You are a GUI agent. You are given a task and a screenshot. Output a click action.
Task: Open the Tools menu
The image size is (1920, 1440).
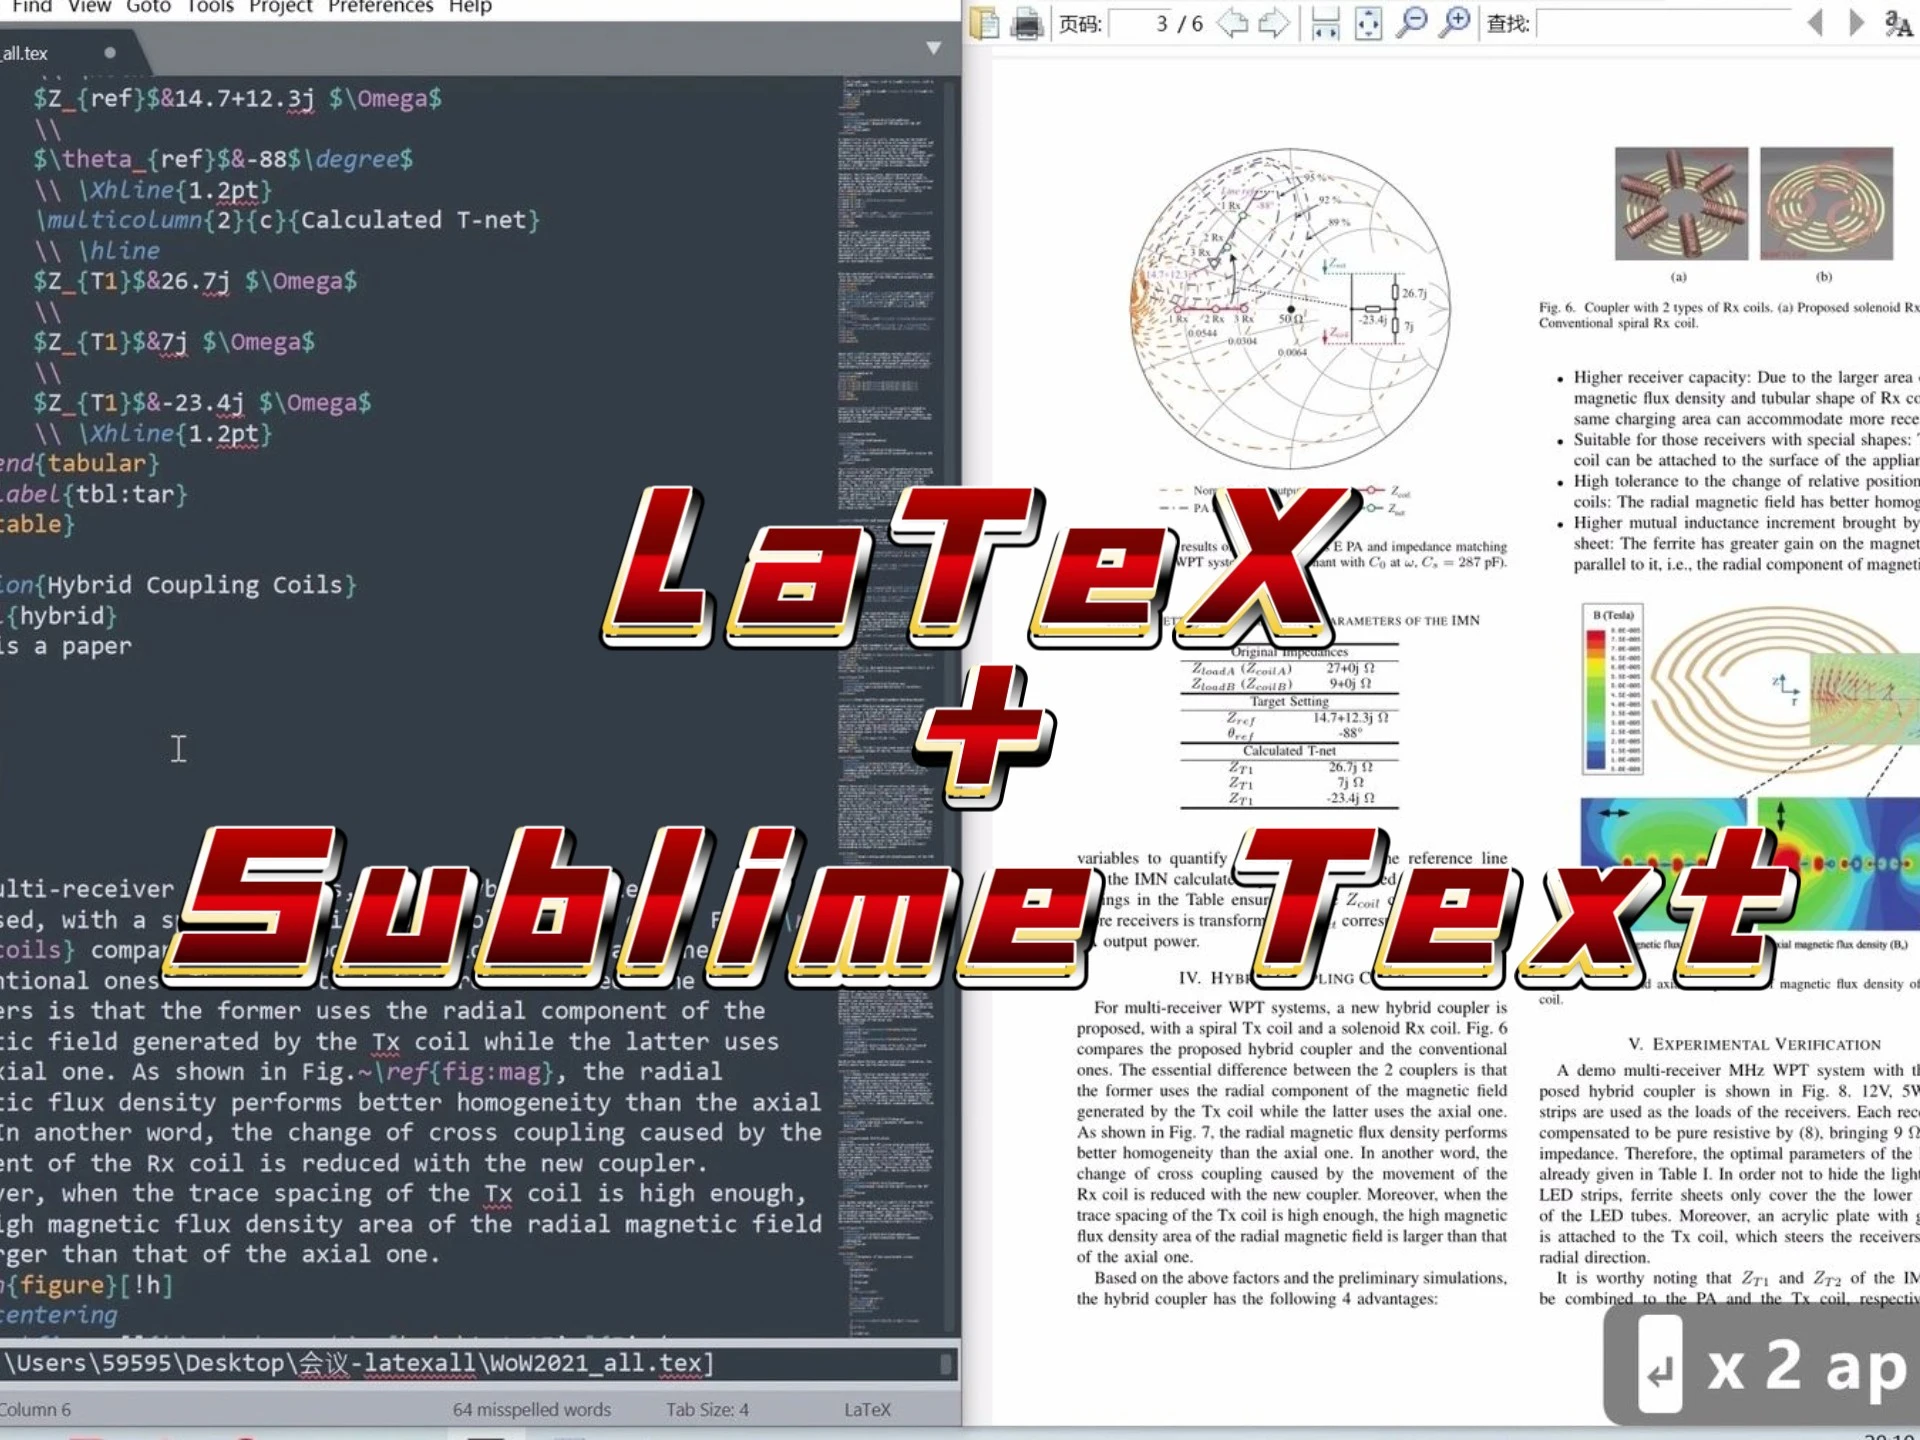(210, 6)
